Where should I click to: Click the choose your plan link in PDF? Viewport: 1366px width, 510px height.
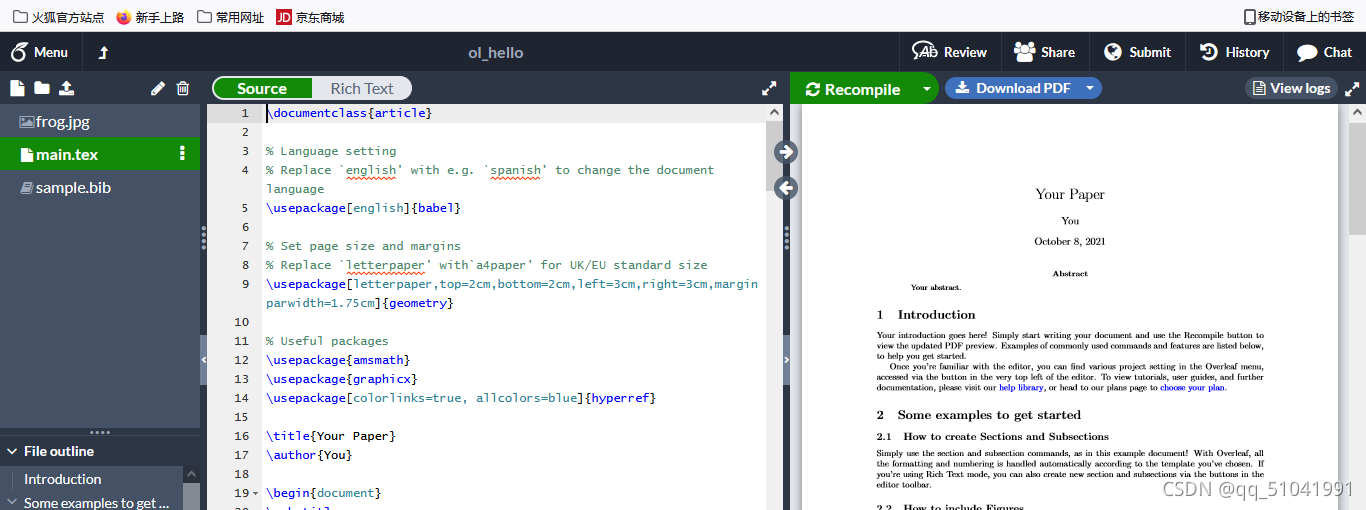(x=1192, y=387)
